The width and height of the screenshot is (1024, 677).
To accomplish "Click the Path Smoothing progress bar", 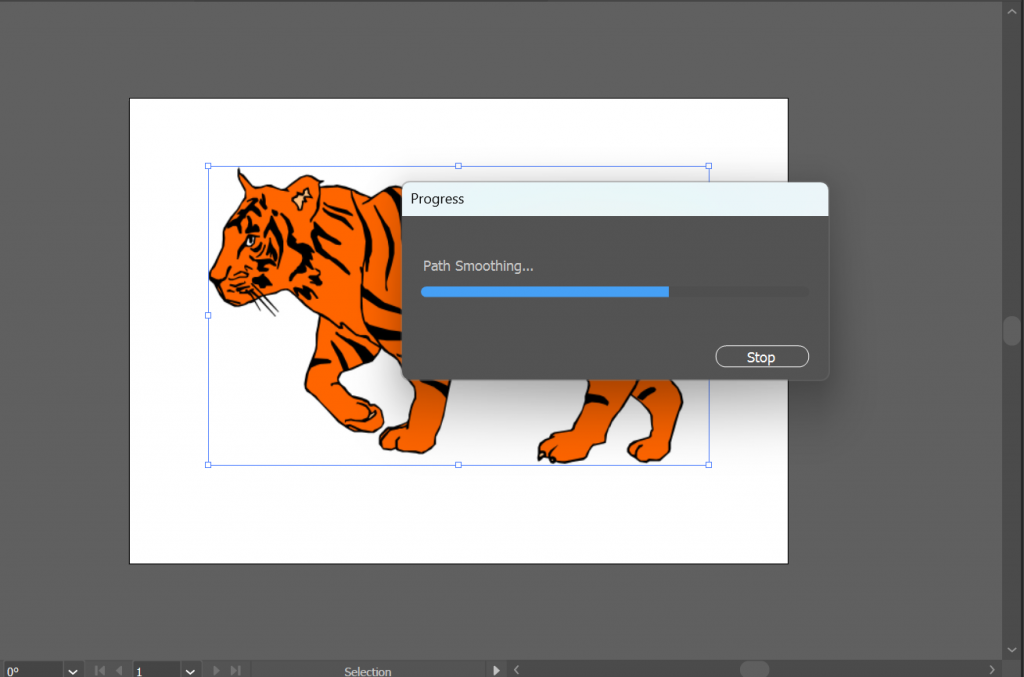I will [x=615, y=291].
